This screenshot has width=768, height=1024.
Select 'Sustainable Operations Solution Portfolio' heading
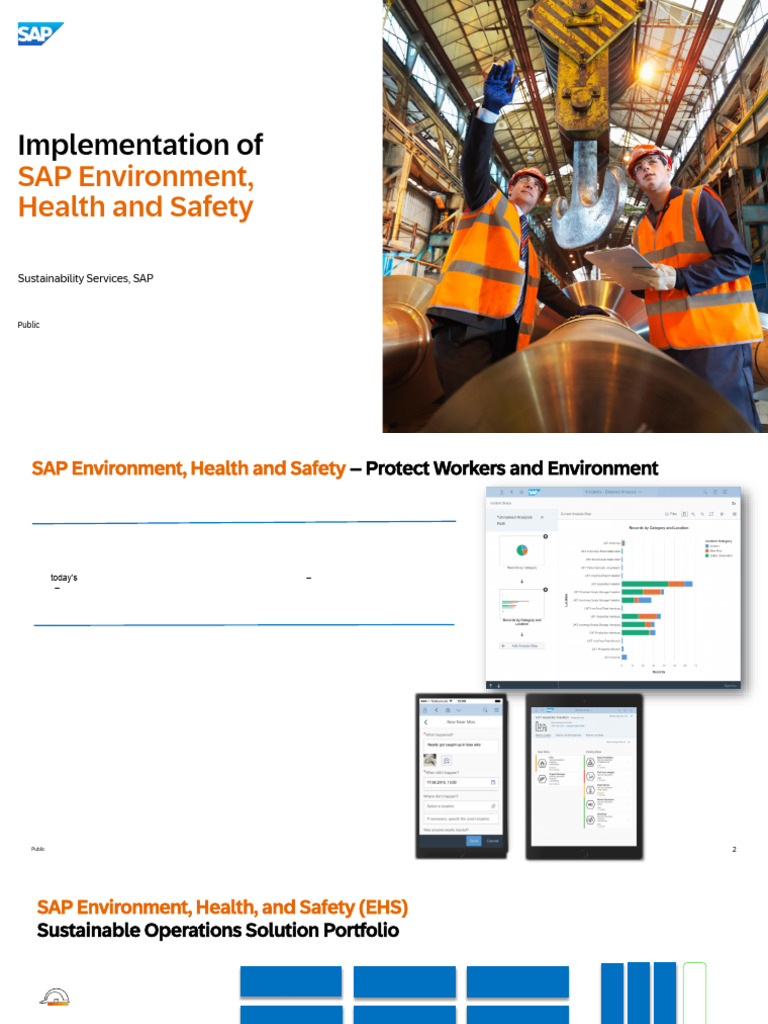[x=217, y=930]
